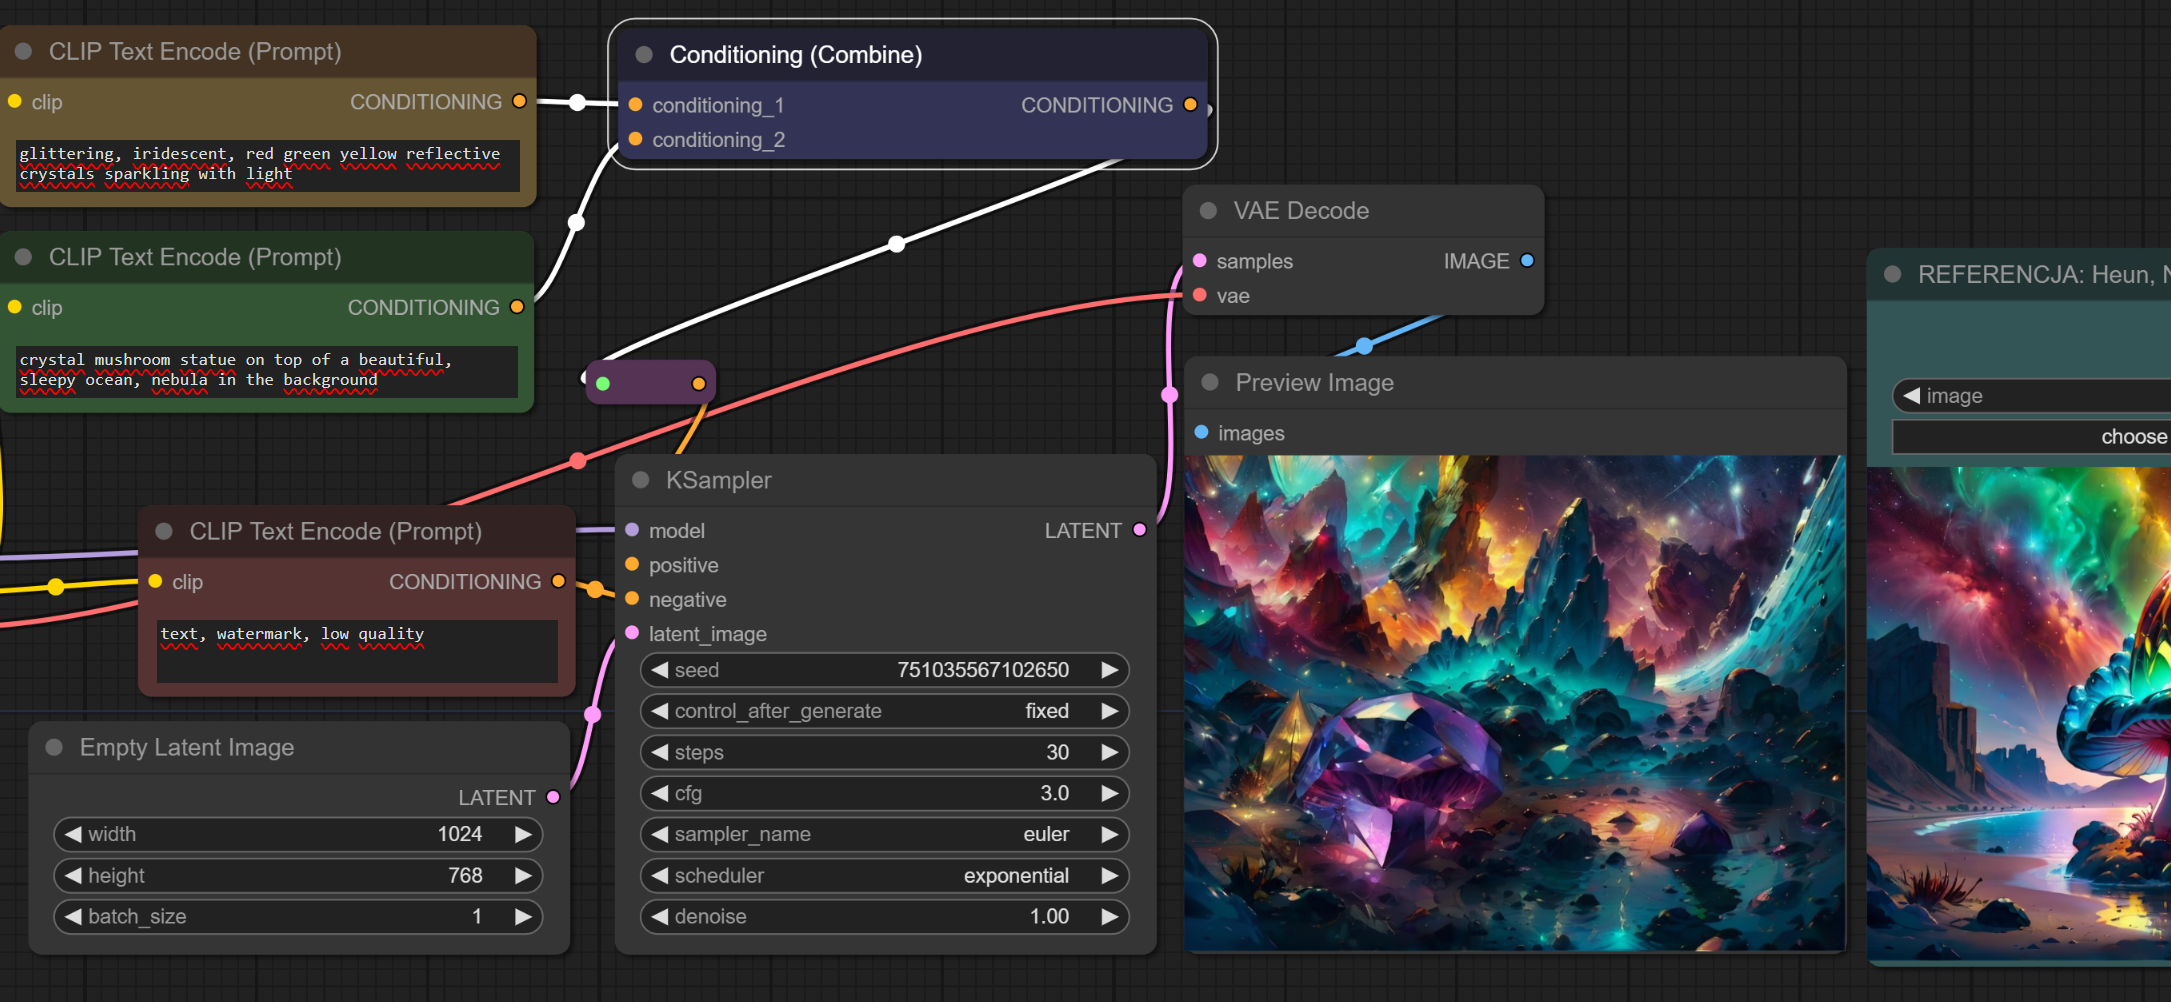Decrease the cfg value with left arrow
Image resolution: width=2171 pixels, height=1002 pixels.
(x=660, y=793)
